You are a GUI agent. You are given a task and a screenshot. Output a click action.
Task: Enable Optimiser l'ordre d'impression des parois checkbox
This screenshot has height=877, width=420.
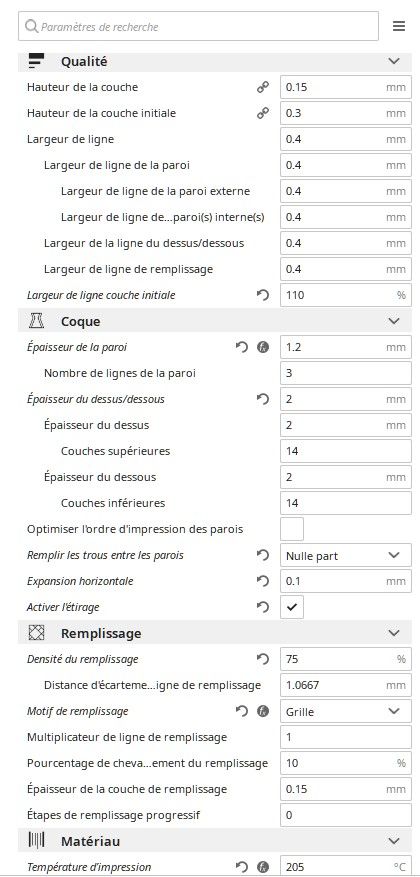(x=292, y=529)
